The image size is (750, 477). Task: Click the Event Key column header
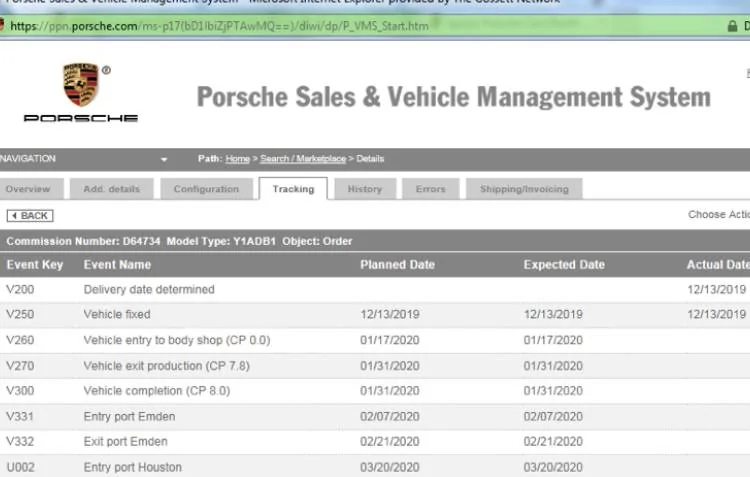pyautogui.click(x=34, y=265)
